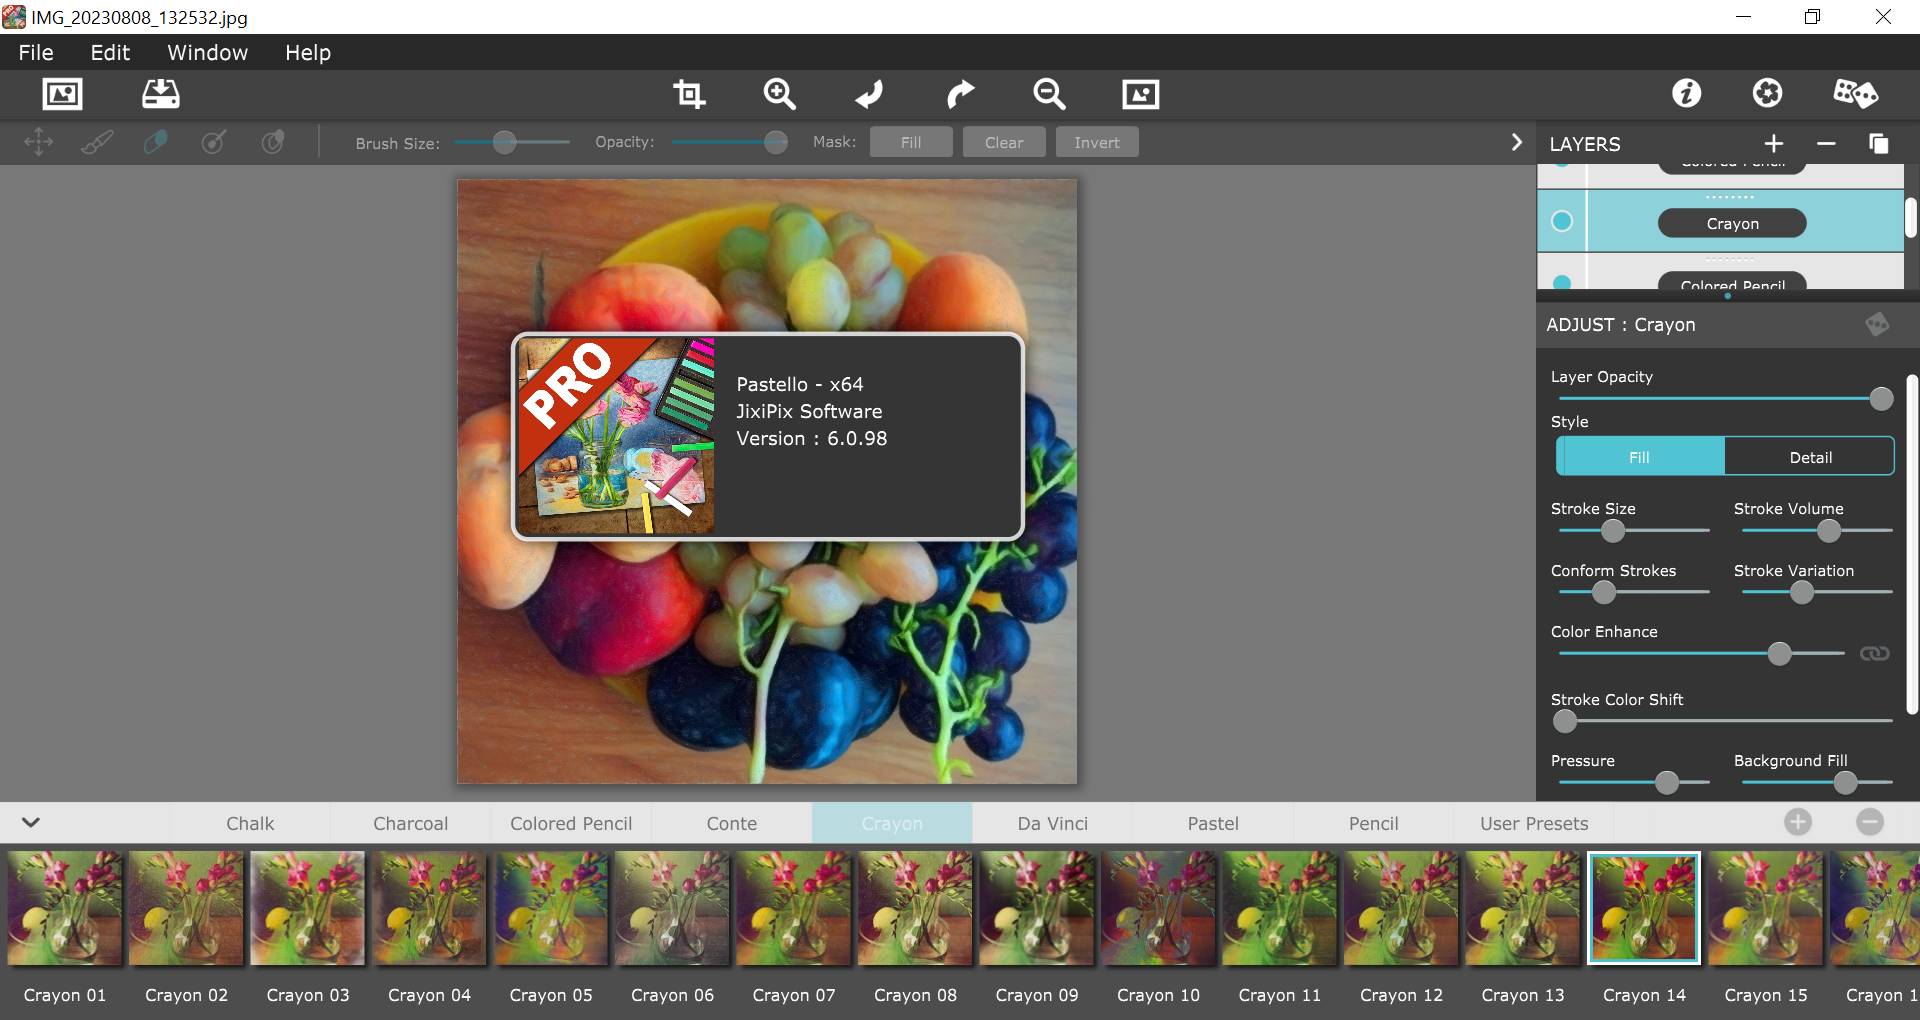This screenshot has height=1020, width=1920.
Task: Click the Open Image icon
Action: (62, 94)
